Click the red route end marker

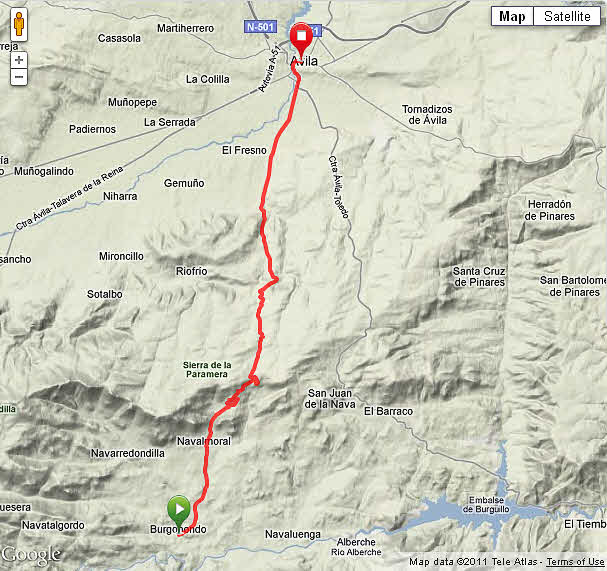click(301, 40)
